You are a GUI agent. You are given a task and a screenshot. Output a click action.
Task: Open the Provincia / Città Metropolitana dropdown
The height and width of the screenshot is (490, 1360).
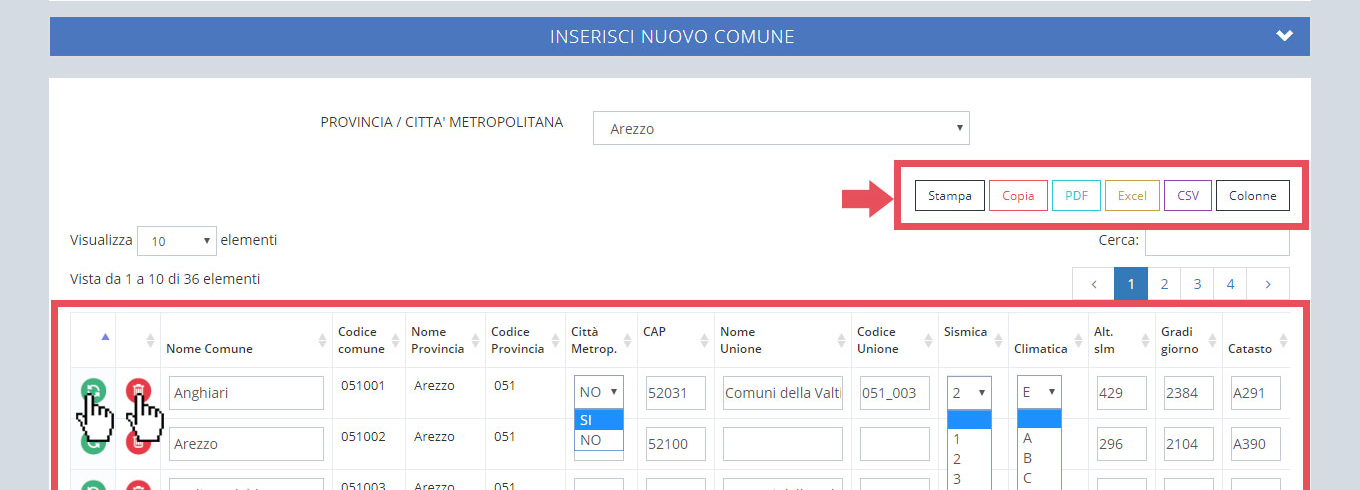tap(781, 128)
